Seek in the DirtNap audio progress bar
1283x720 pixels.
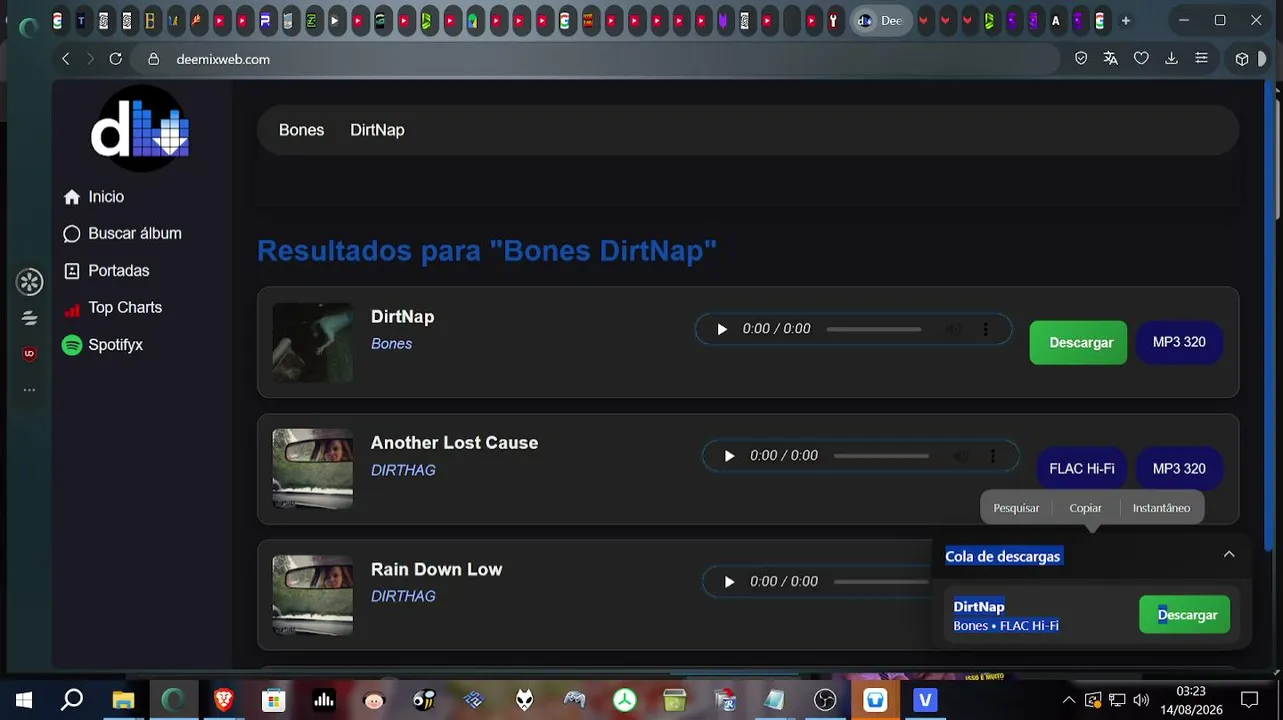click(x=874, y=329)
